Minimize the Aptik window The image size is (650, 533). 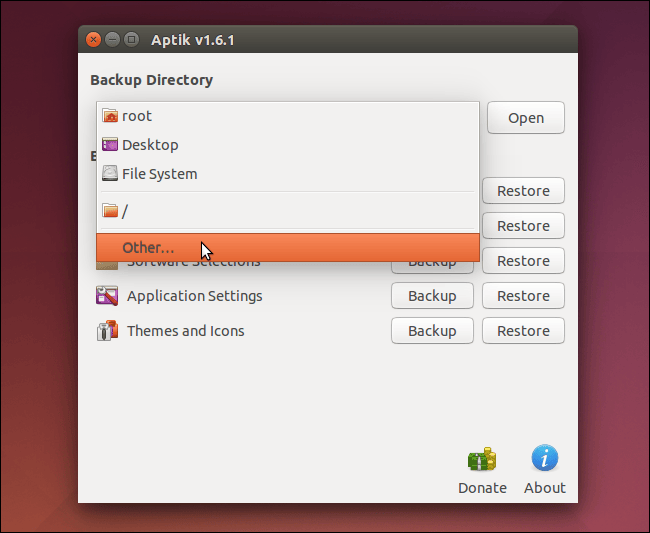click(112, 40)
